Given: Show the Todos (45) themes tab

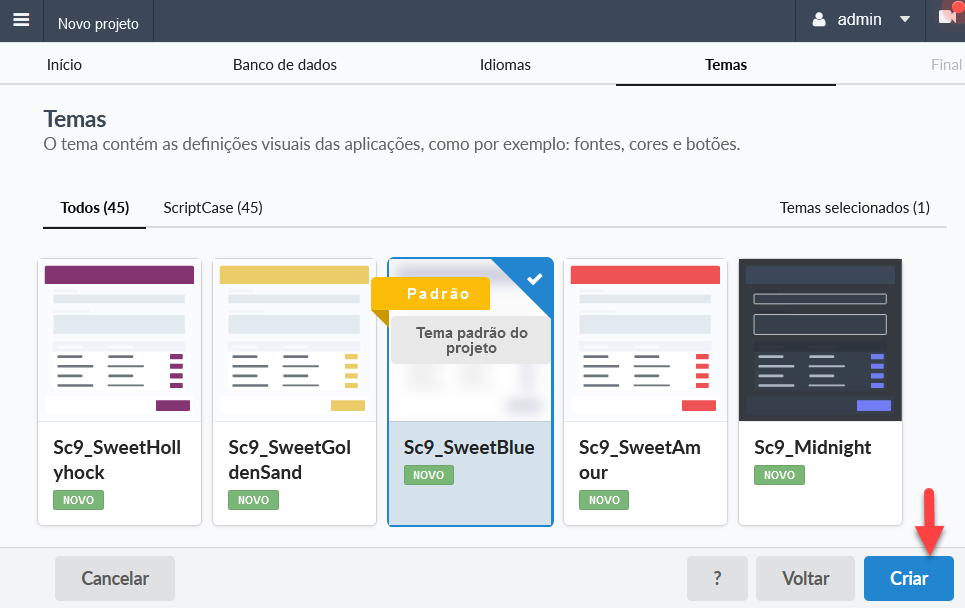Looking at the screenshot, I should pyautogui.click(x=94, y=208).
